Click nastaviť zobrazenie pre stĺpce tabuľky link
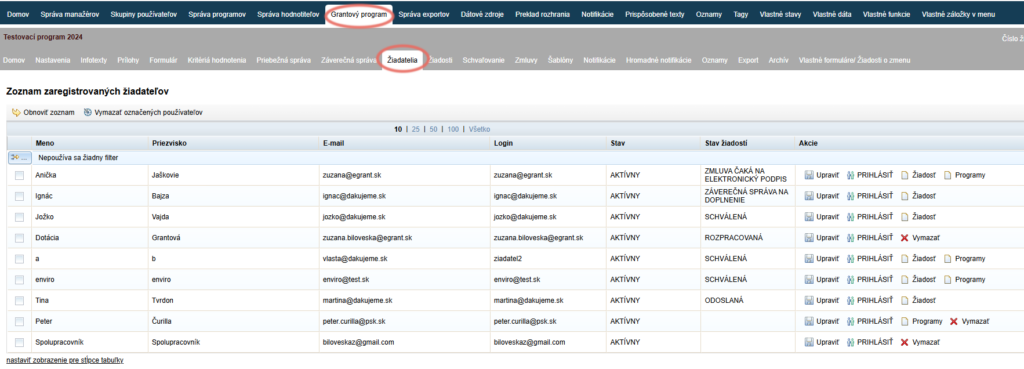Image resolution: width=1024 pixels, height=369 pixels. click(65, 360)
